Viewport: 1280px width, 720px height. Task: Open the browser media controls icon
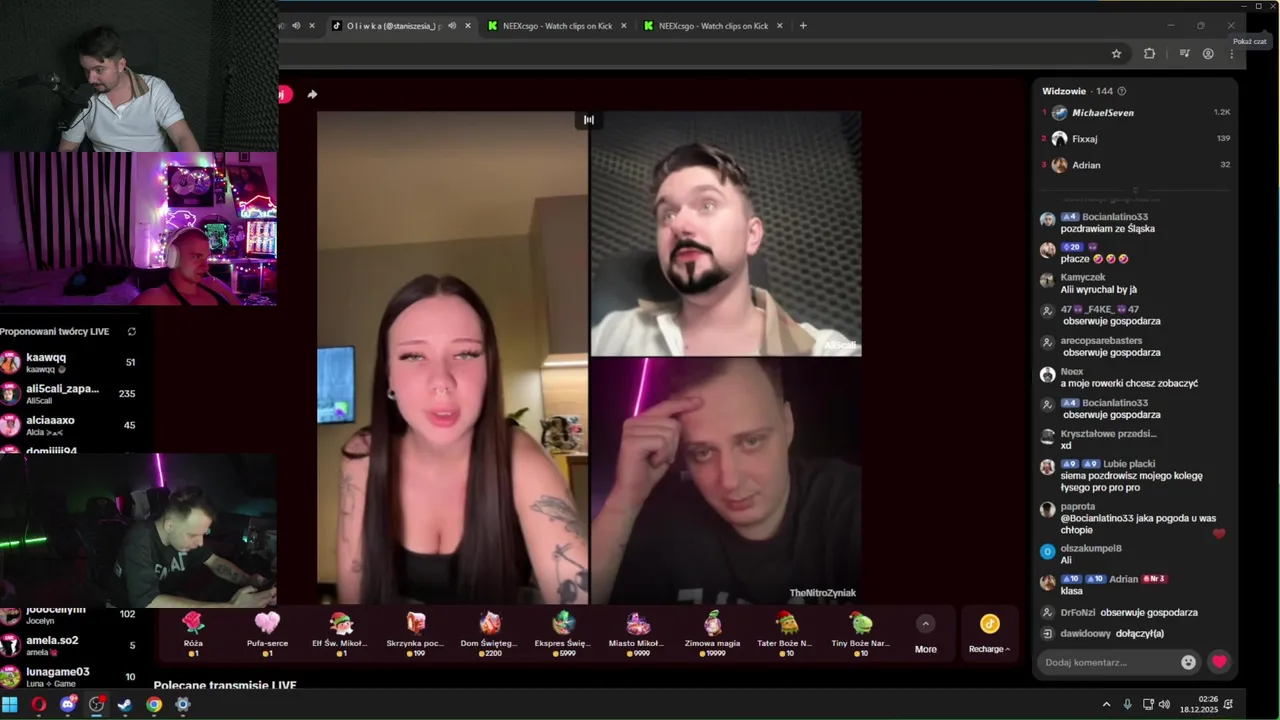coord(1184,54)
